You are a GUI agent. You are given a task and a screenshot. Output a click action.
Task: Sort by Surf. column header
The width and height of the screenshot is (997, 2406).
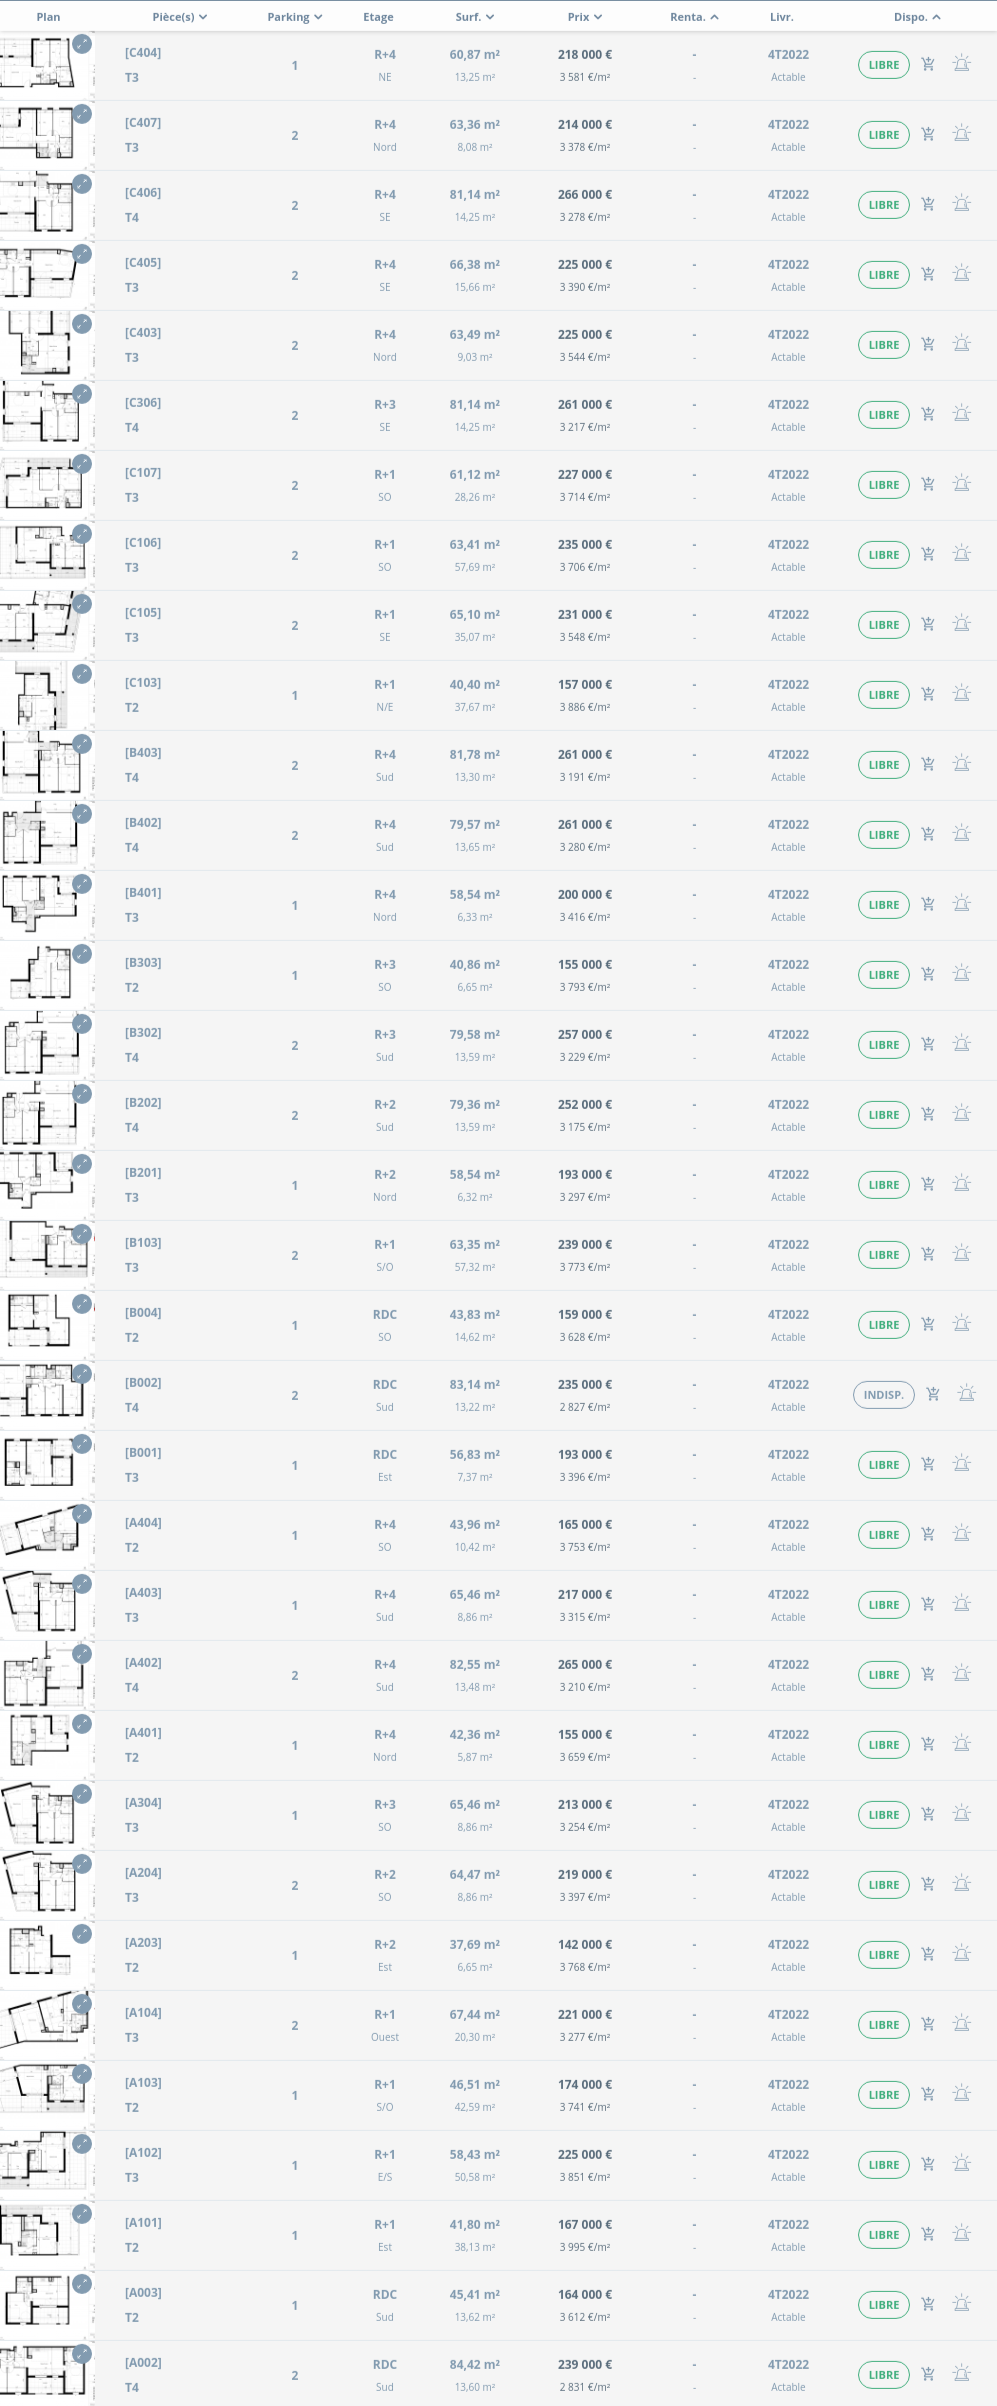click(x=475, y=17)
